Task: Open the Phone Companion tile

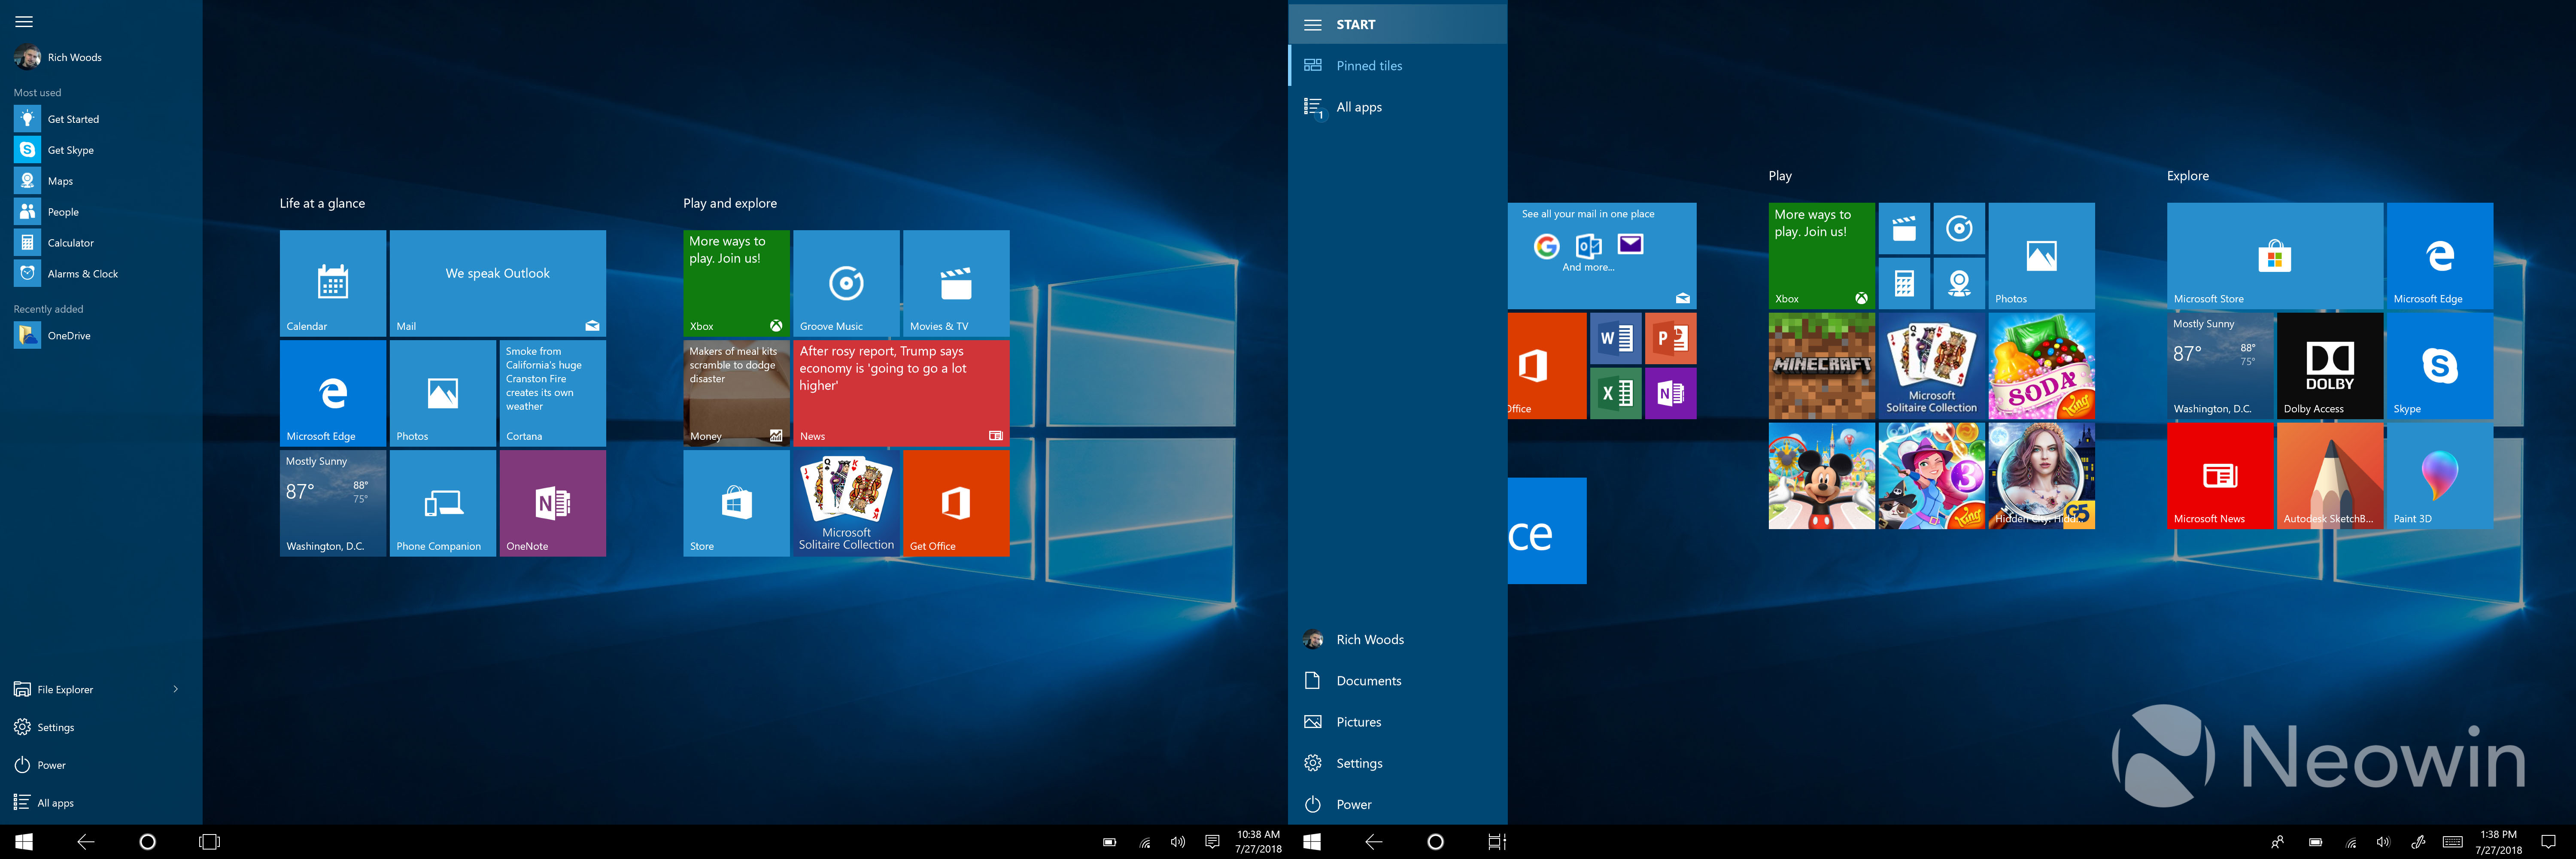Action: (x=442, y=502)
